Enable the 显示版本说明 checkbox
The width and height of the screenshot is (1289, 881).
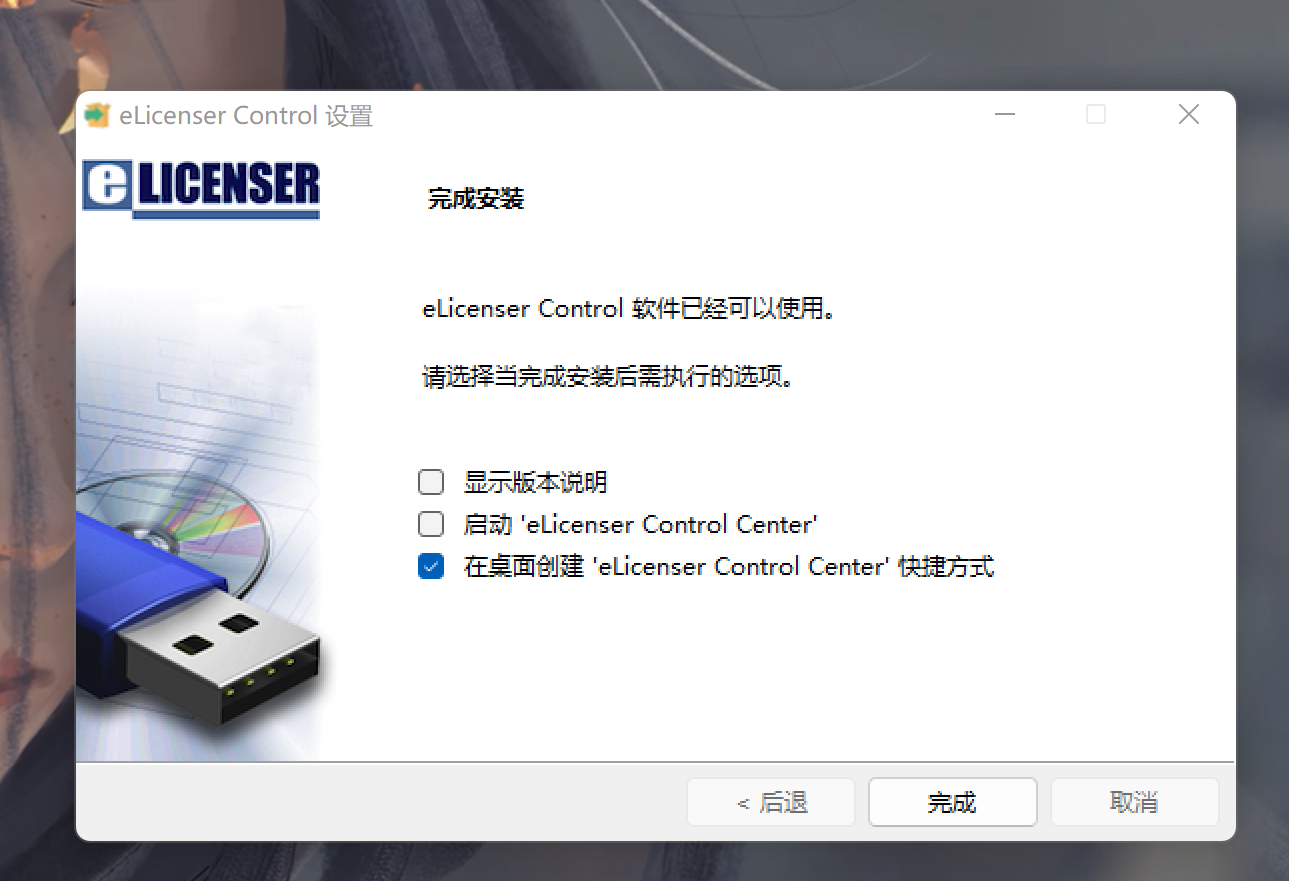(431, 482)
